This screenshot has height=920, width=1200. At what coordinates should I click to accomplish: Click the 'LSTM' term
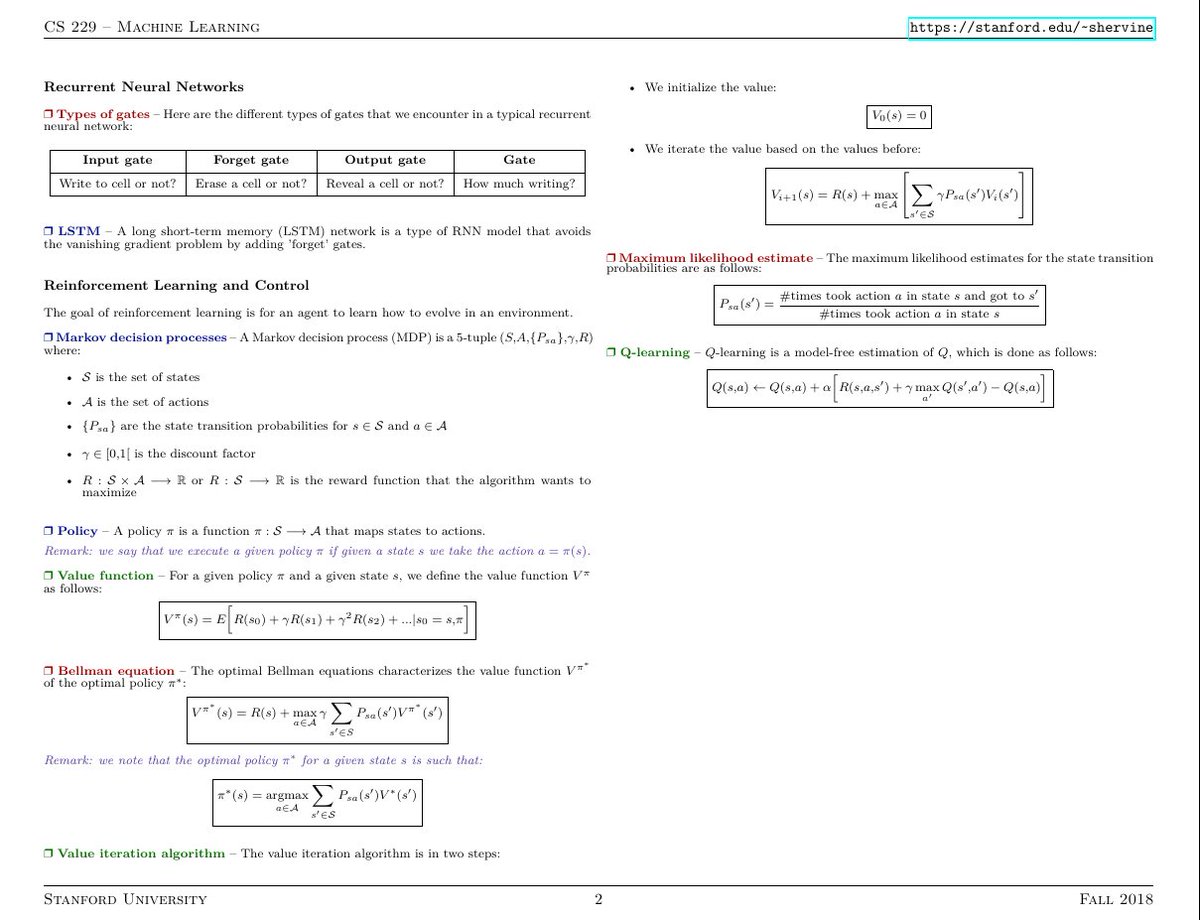[79, 231]
